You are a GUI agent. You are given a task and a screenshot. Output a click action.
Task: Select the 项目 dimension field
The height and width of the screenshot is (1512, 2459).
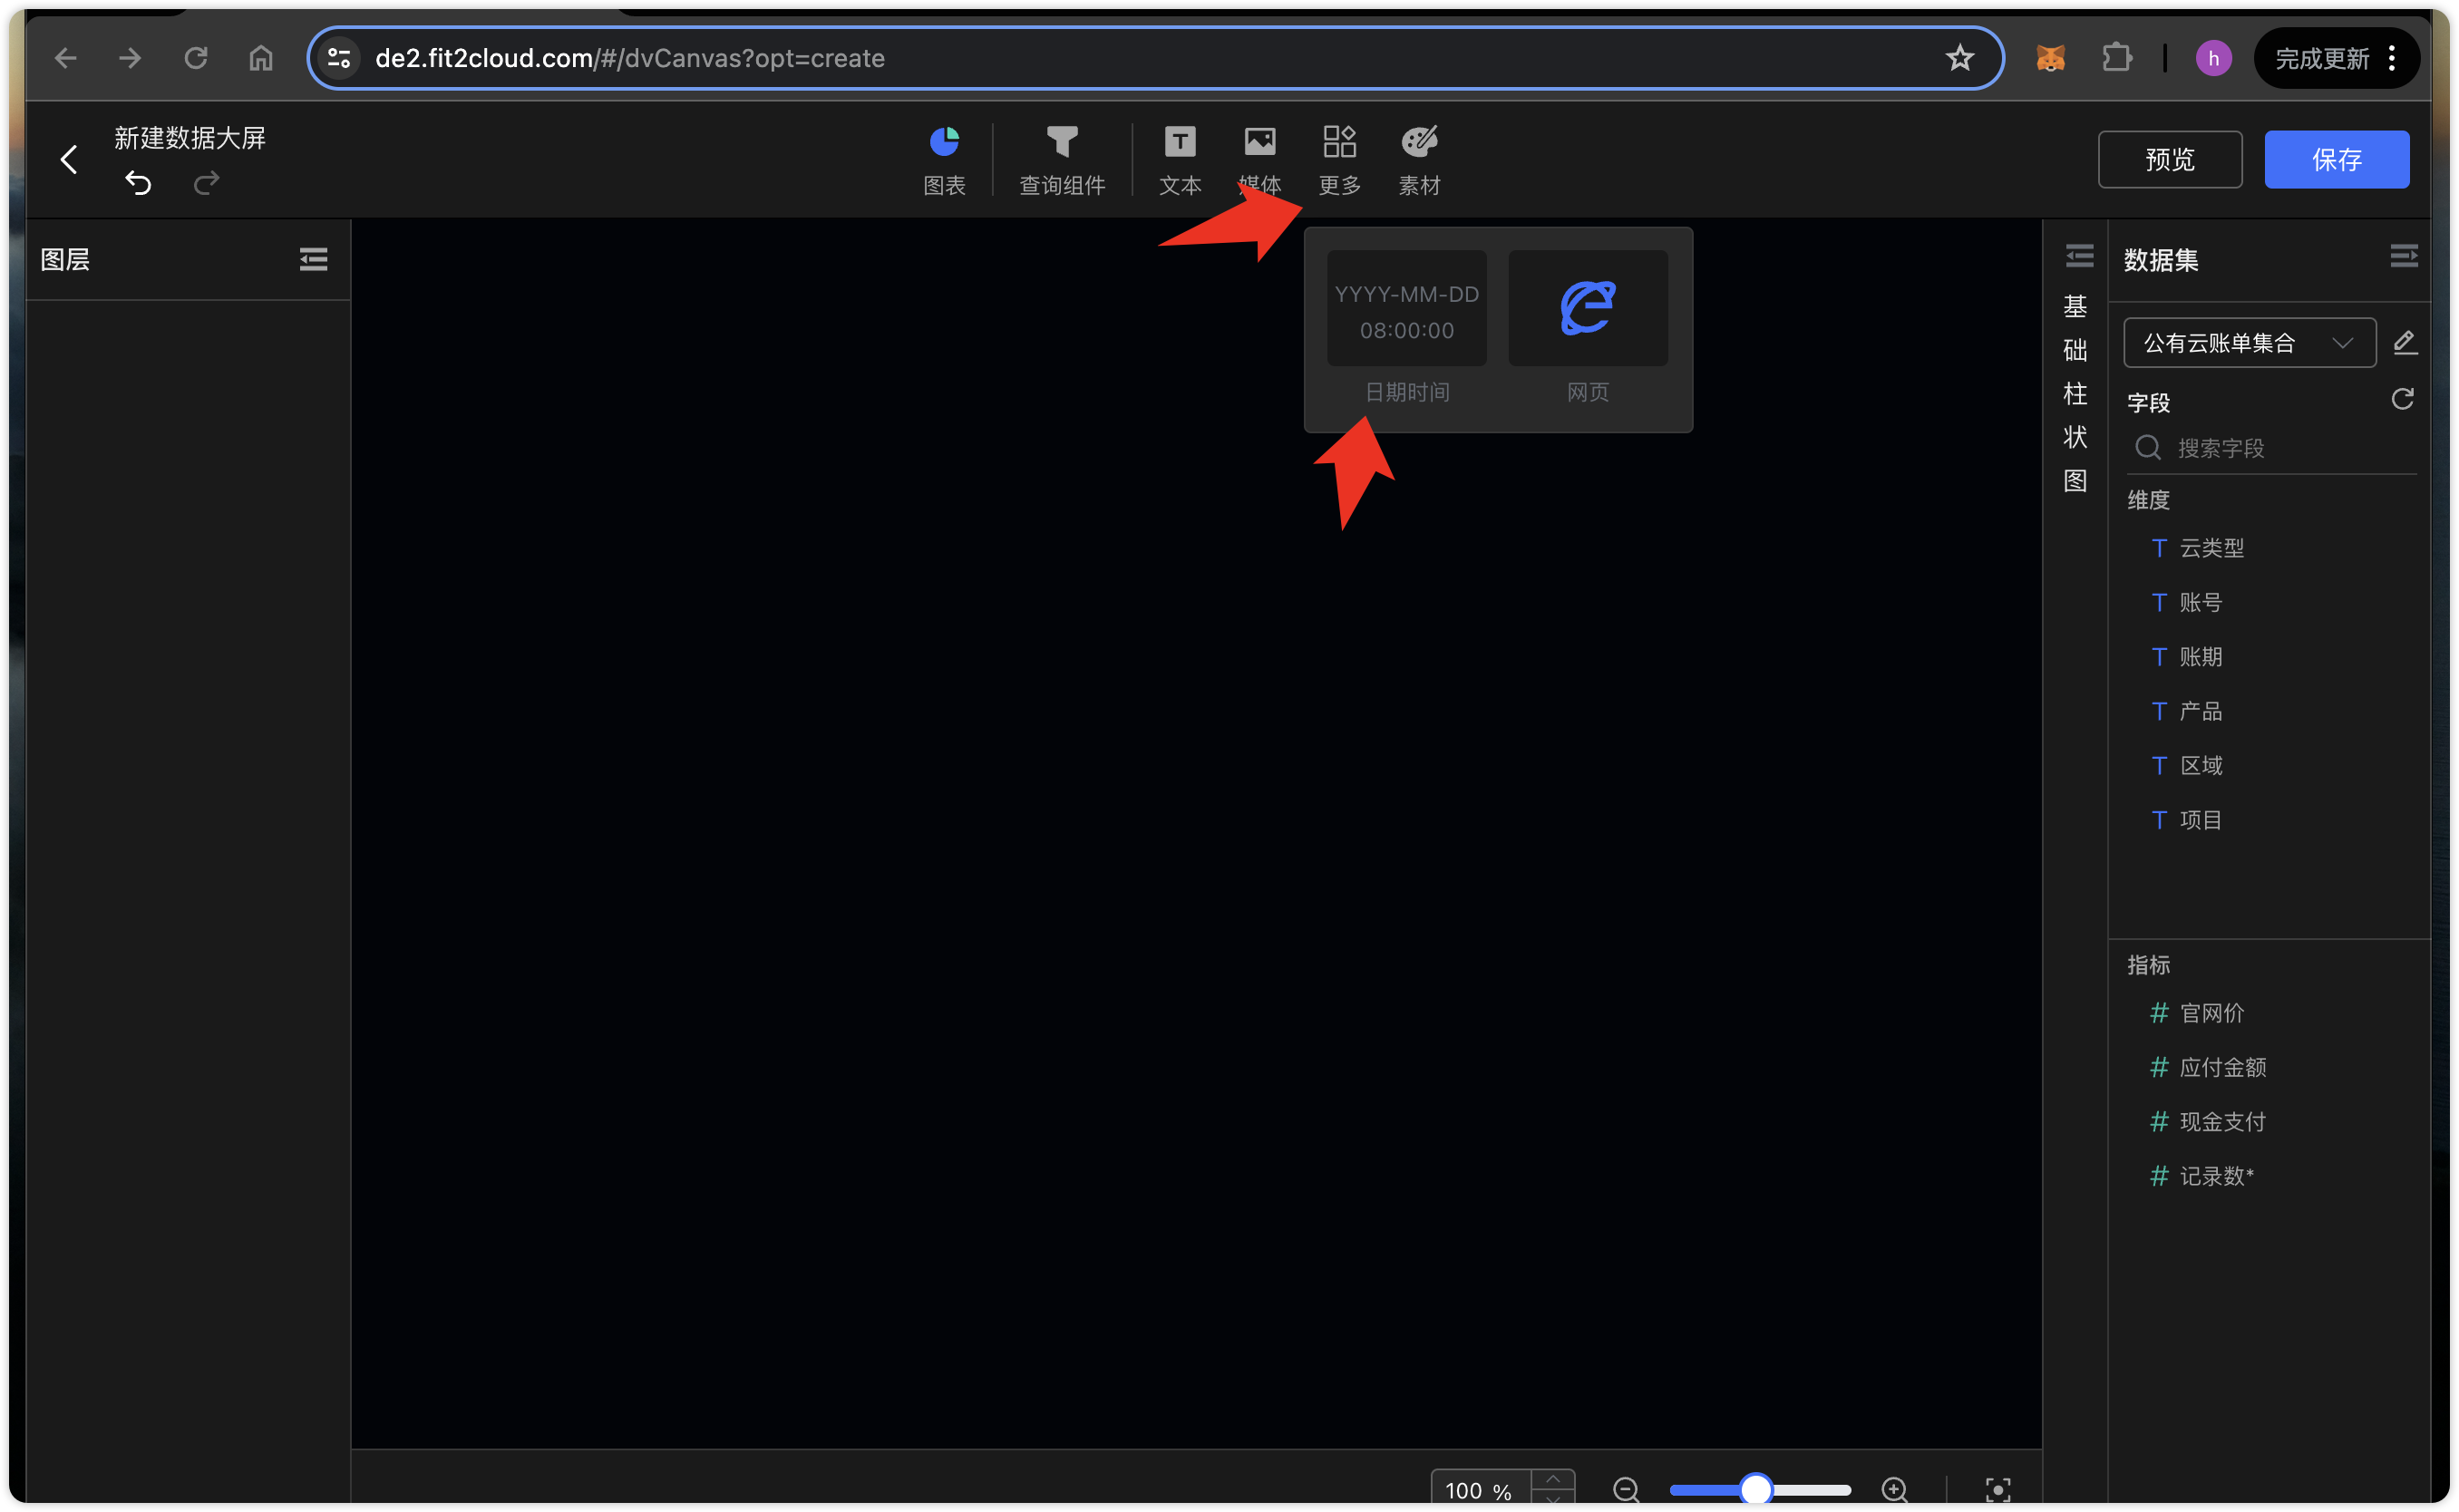(2187, 820)
